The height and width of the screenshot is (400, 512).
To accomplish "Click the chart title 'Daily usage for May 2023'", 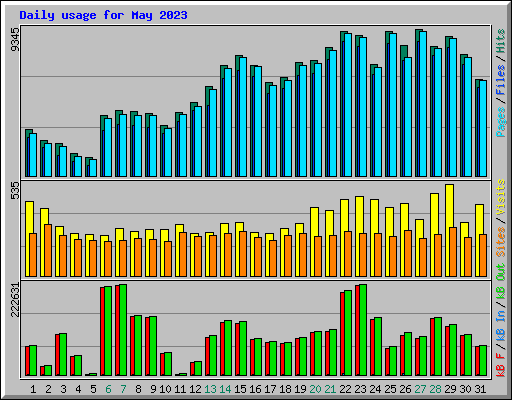I will pos(103,15).
